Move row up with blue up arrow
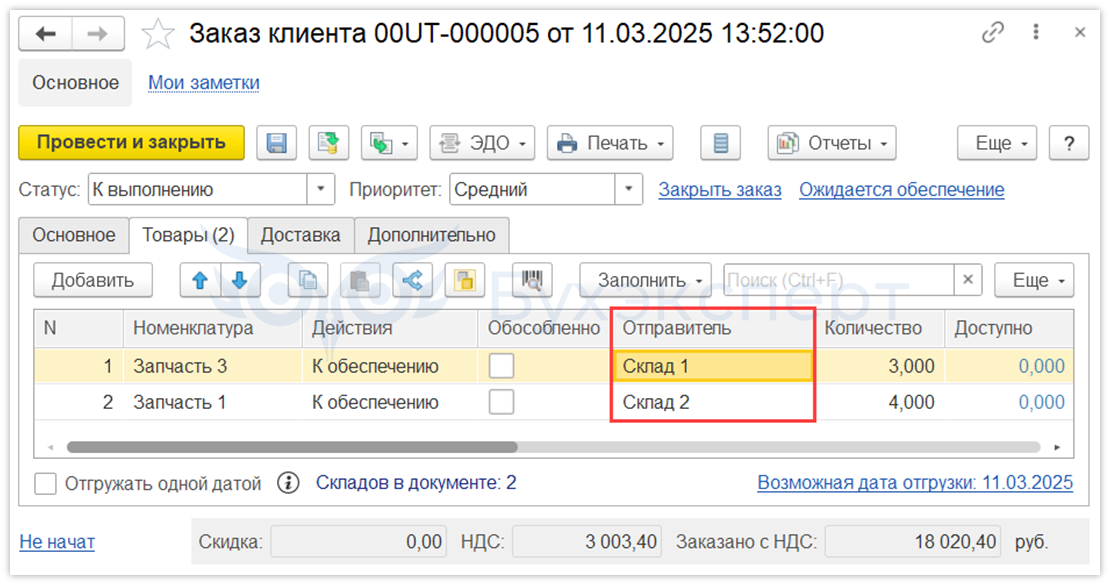The image size is (1110, 585). click(x=200, y=280)
